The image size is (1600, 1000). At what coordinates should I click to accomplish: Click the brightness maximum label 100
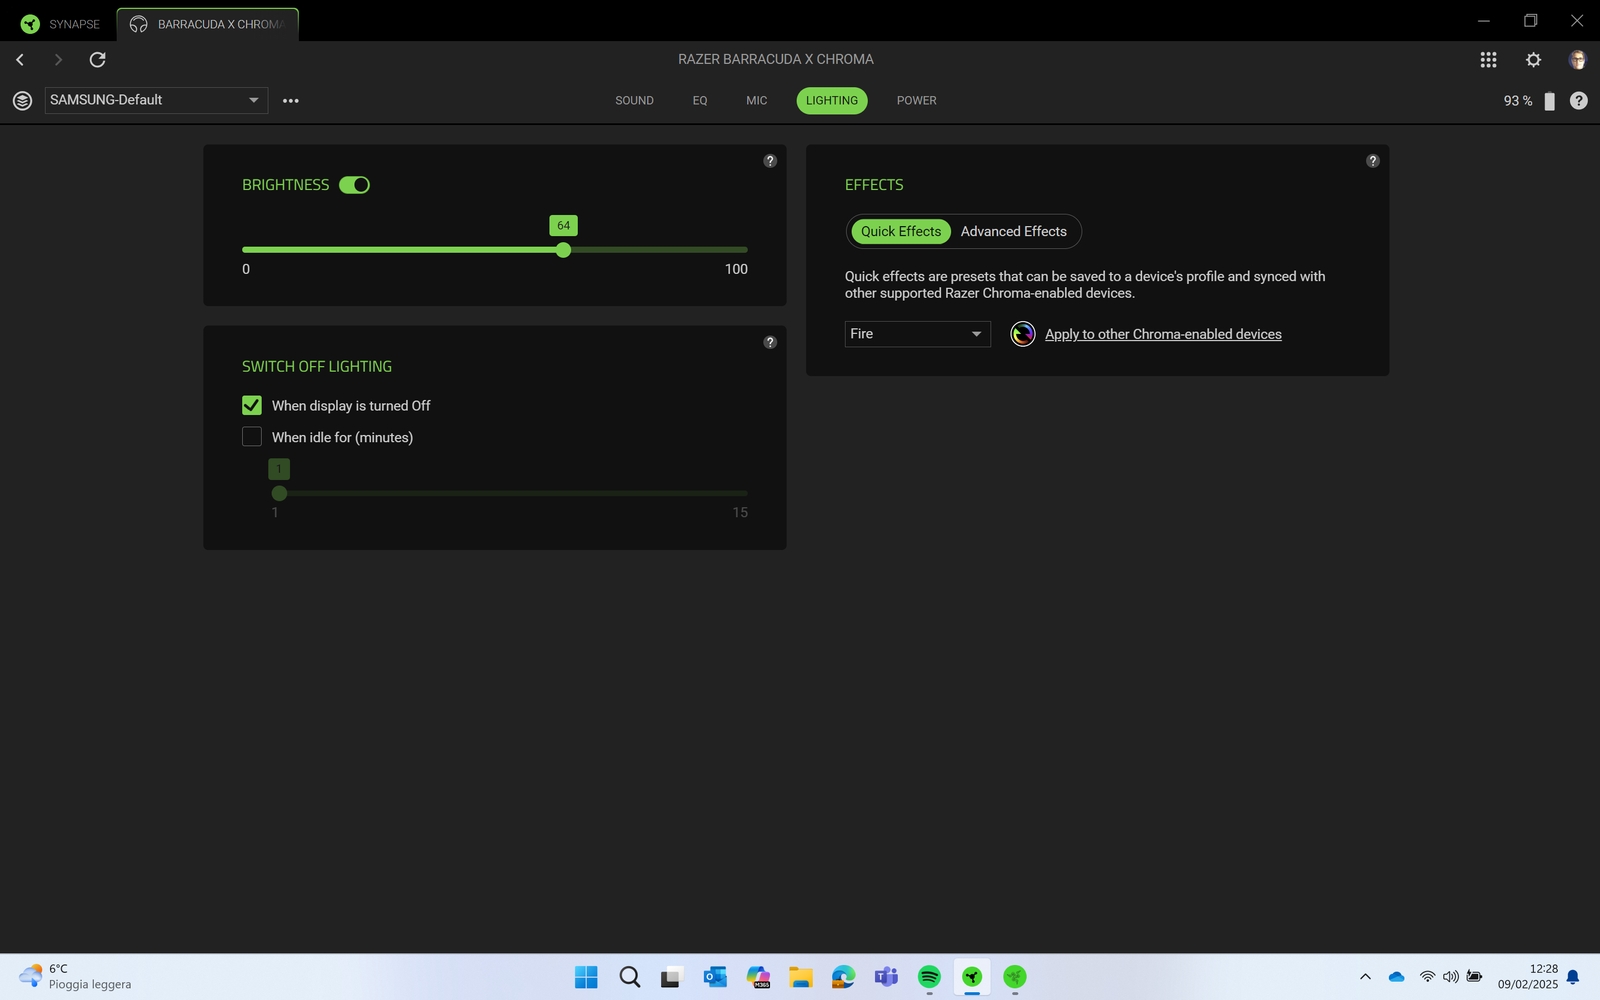point(736,269)
